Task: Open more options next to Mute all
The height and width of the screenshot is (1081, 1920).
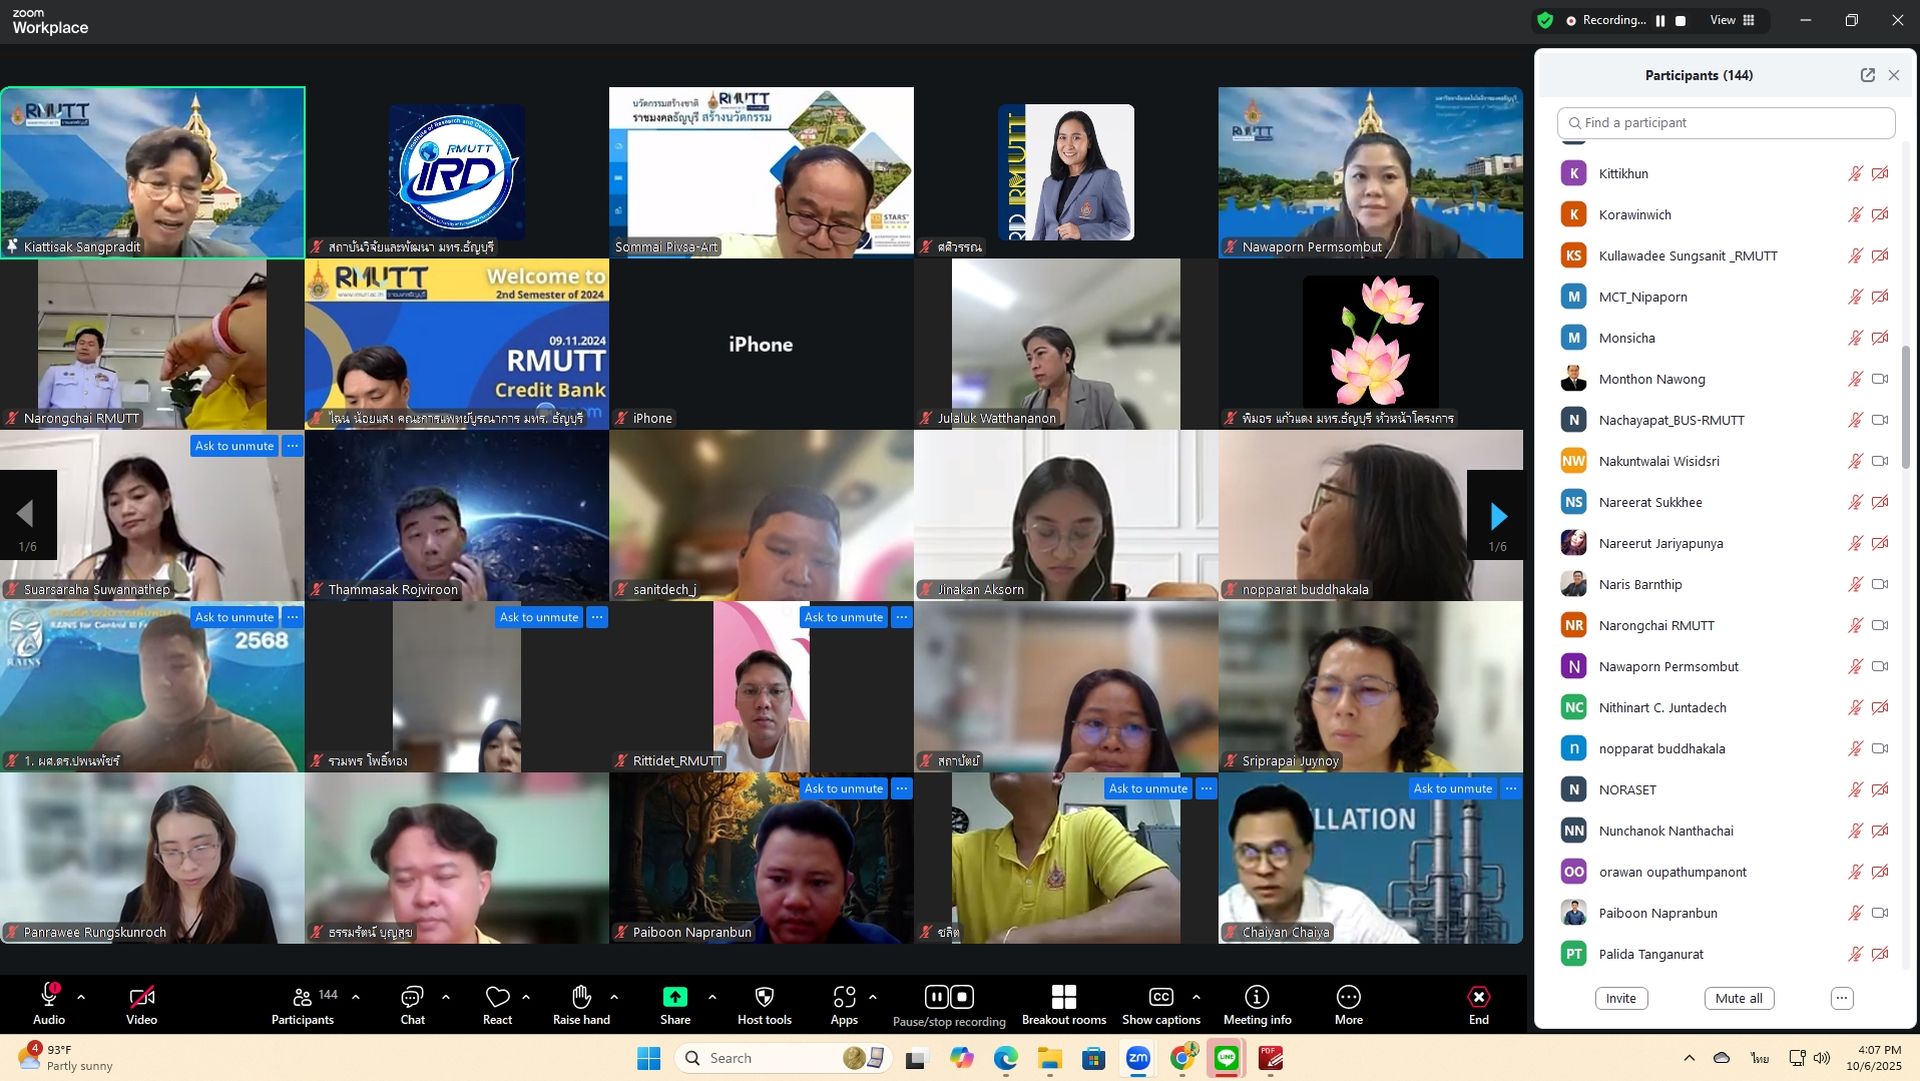Action: (1842, 998)
